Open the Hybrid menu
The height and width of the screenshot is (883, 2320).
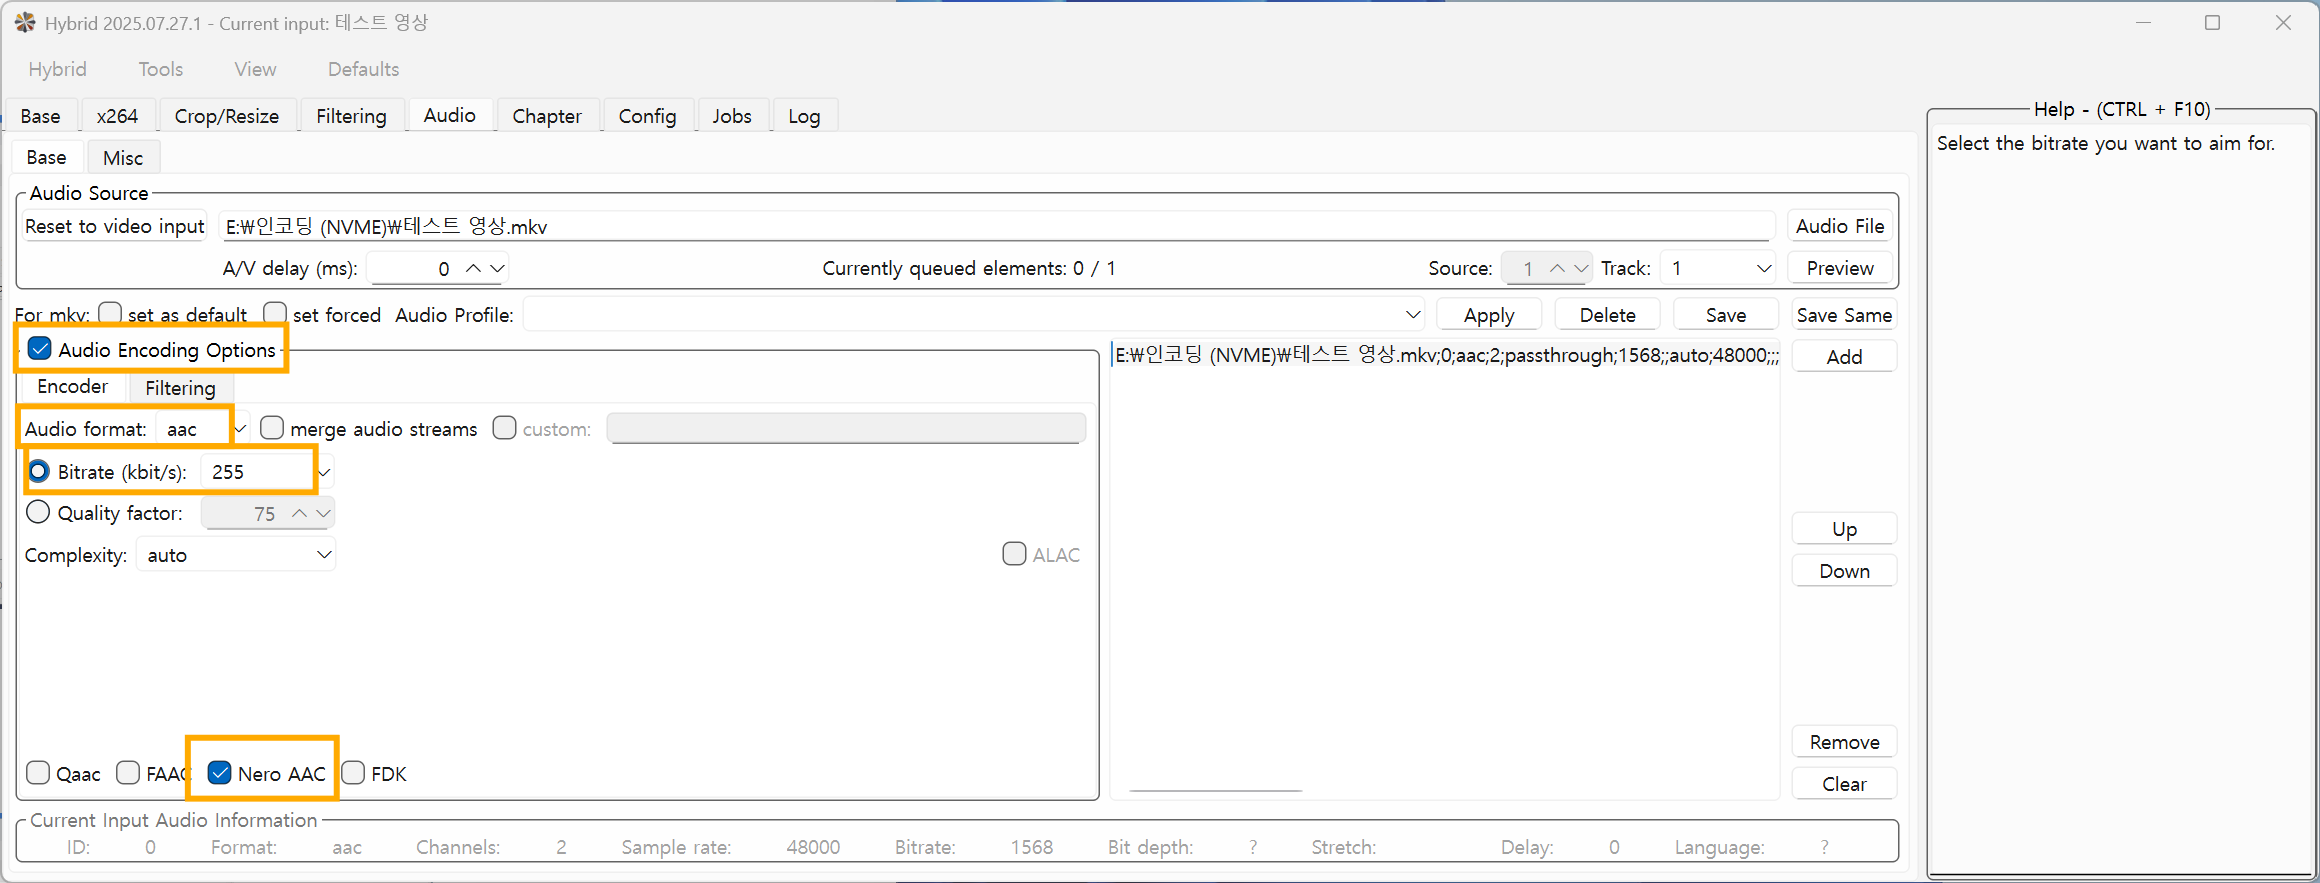[x=57, y=69]
